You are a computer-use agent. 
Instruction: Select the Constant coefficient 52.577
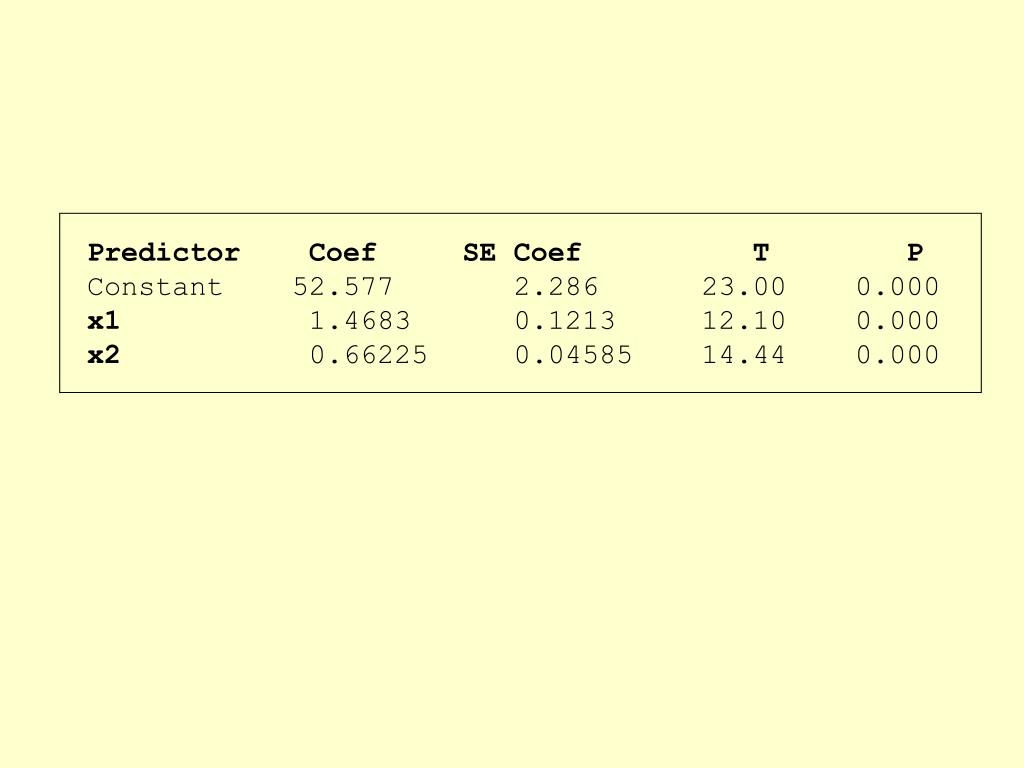click(x=343, y=287)
